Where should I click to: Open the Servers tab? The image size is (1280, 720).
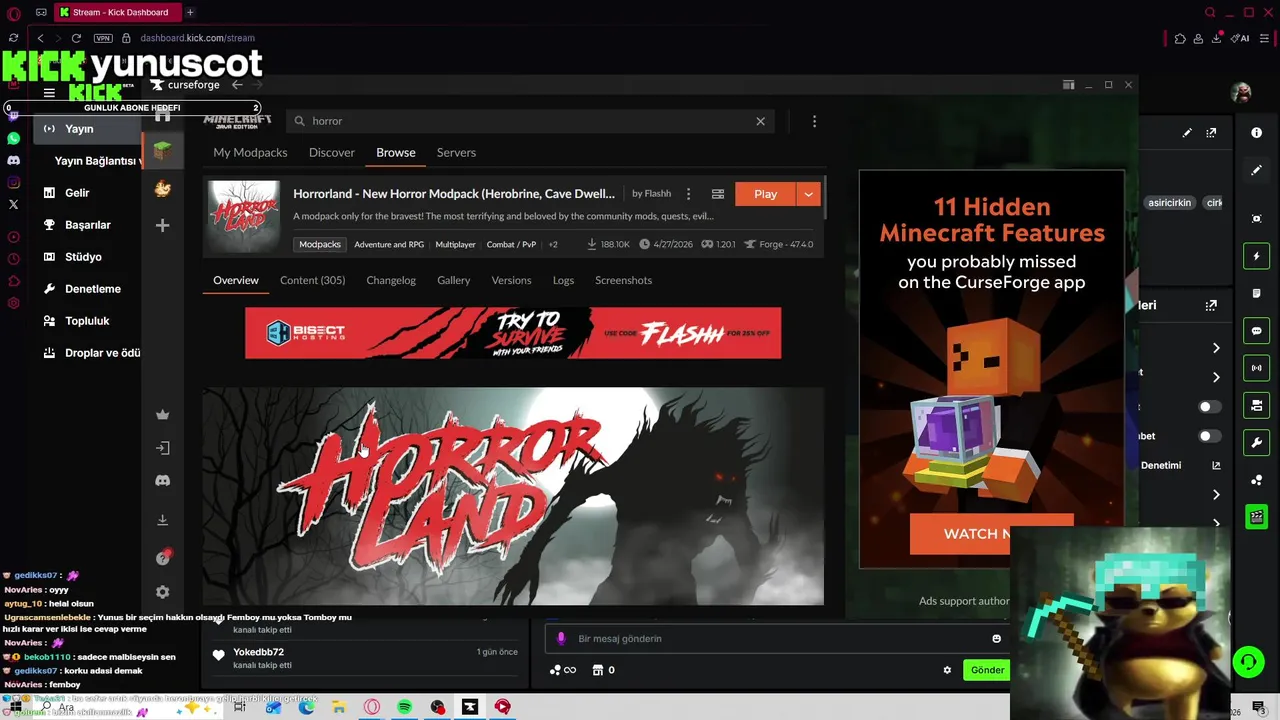456,152
